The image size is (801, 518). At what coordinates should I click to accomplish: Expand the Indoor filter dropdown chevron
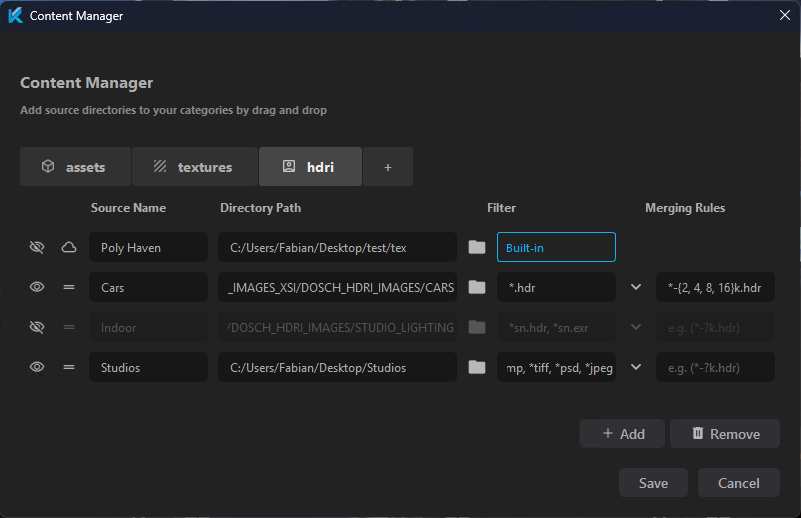tap(636, 327)
